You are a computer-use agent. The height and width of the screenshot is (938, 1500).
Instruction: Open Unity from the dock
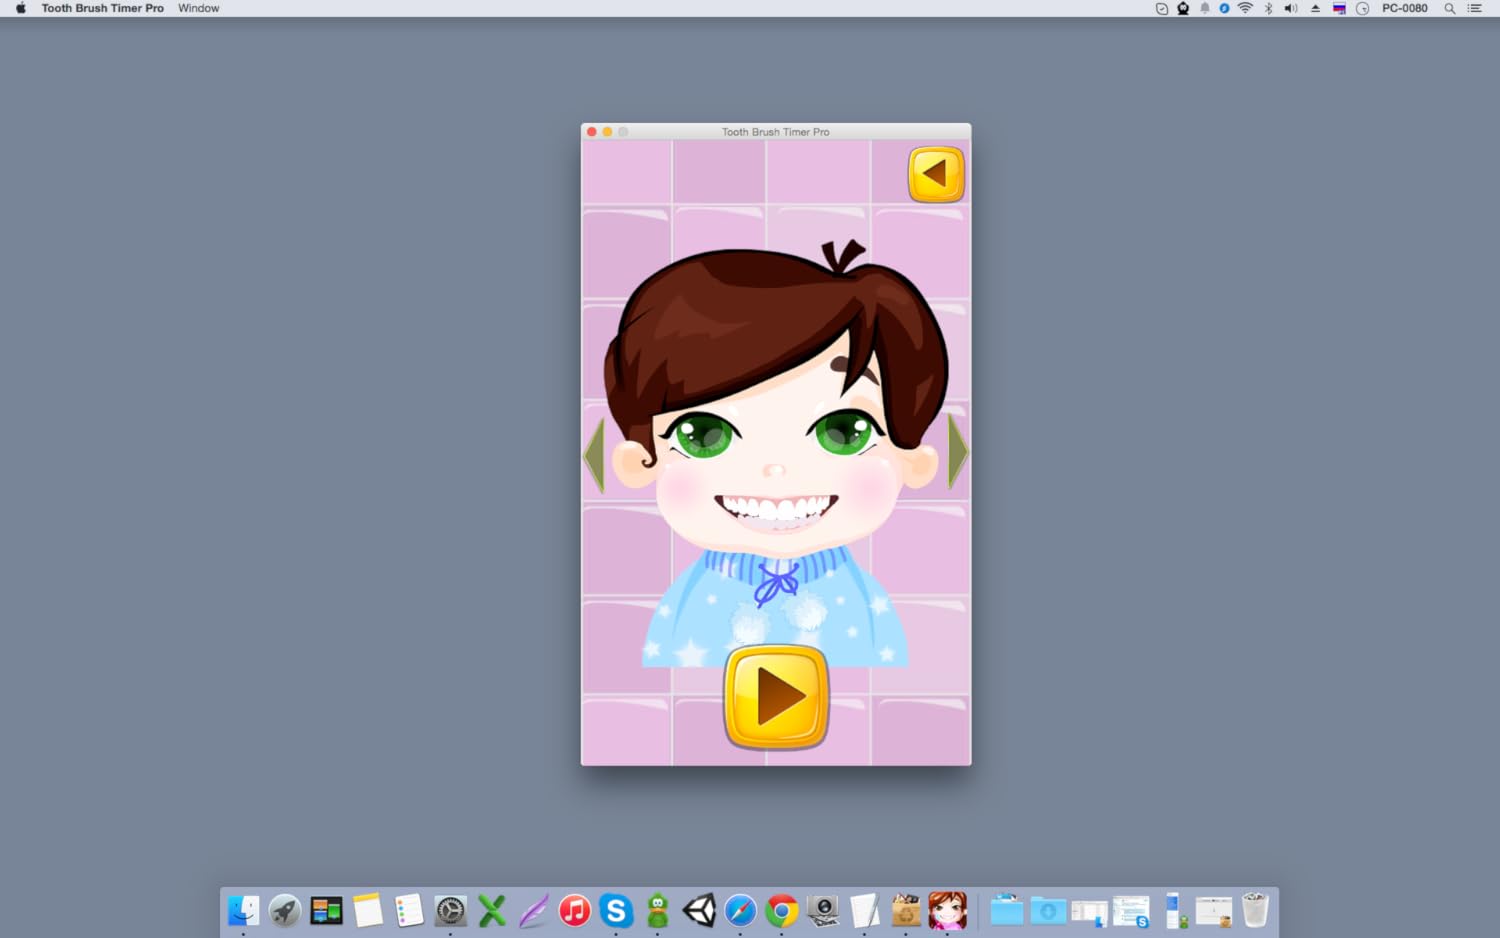coord(699,911)
